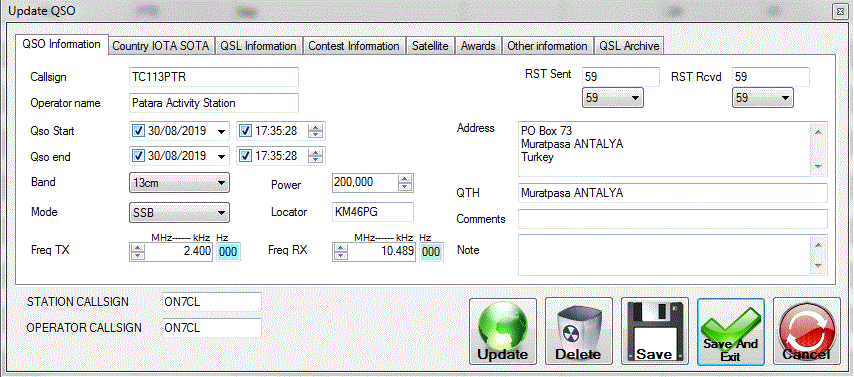Open the RST Sent 59 dropdown
The image size is (854, 377).
[x=613, y=98]
